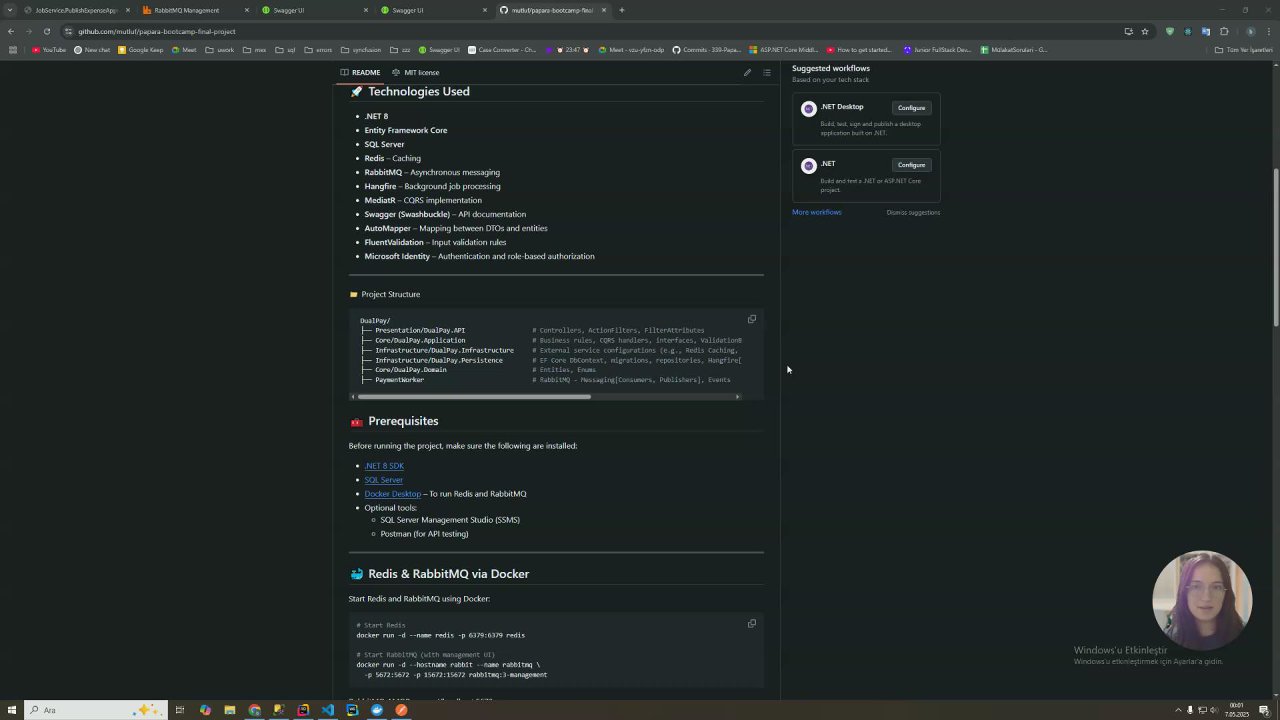Open the tab search dropdown arrow

pos(11,10)
